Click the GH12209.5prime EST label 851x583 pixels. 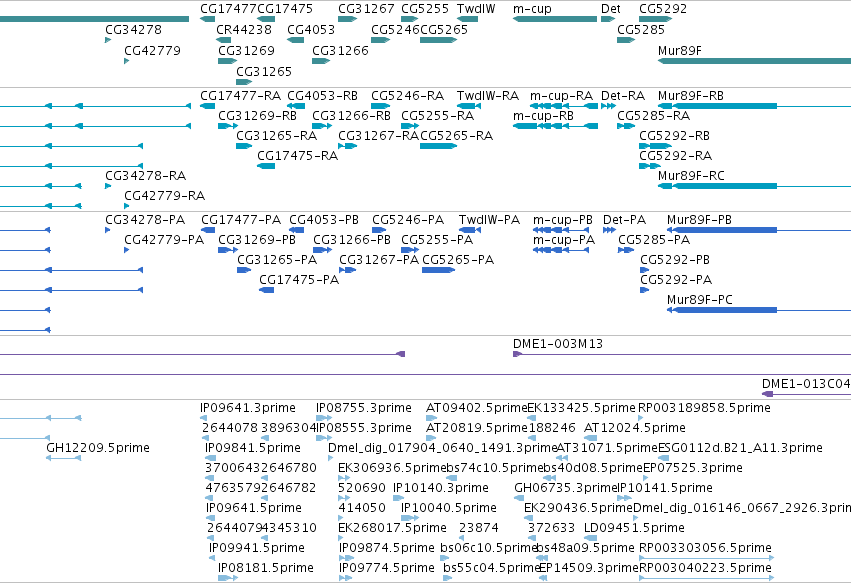pyautogui.click(x=98, y=447)
